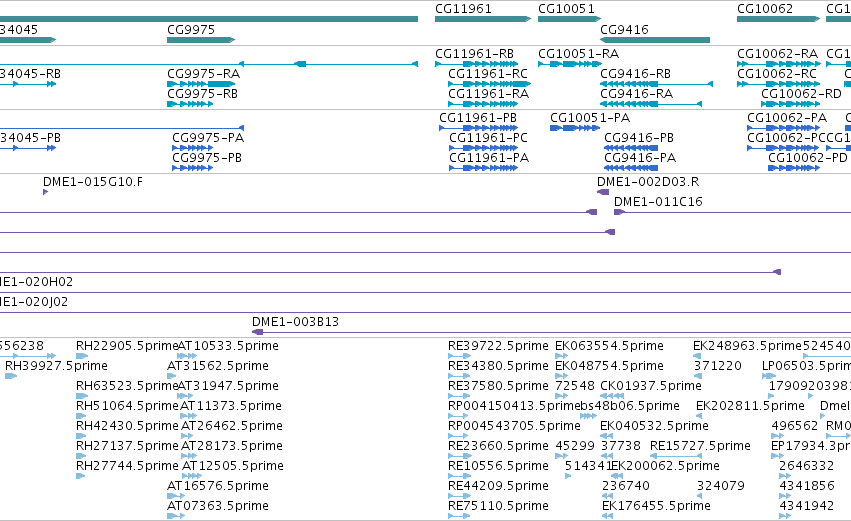
Task: Select protein CG11961-PC
Action: click(x=483, y=148)
